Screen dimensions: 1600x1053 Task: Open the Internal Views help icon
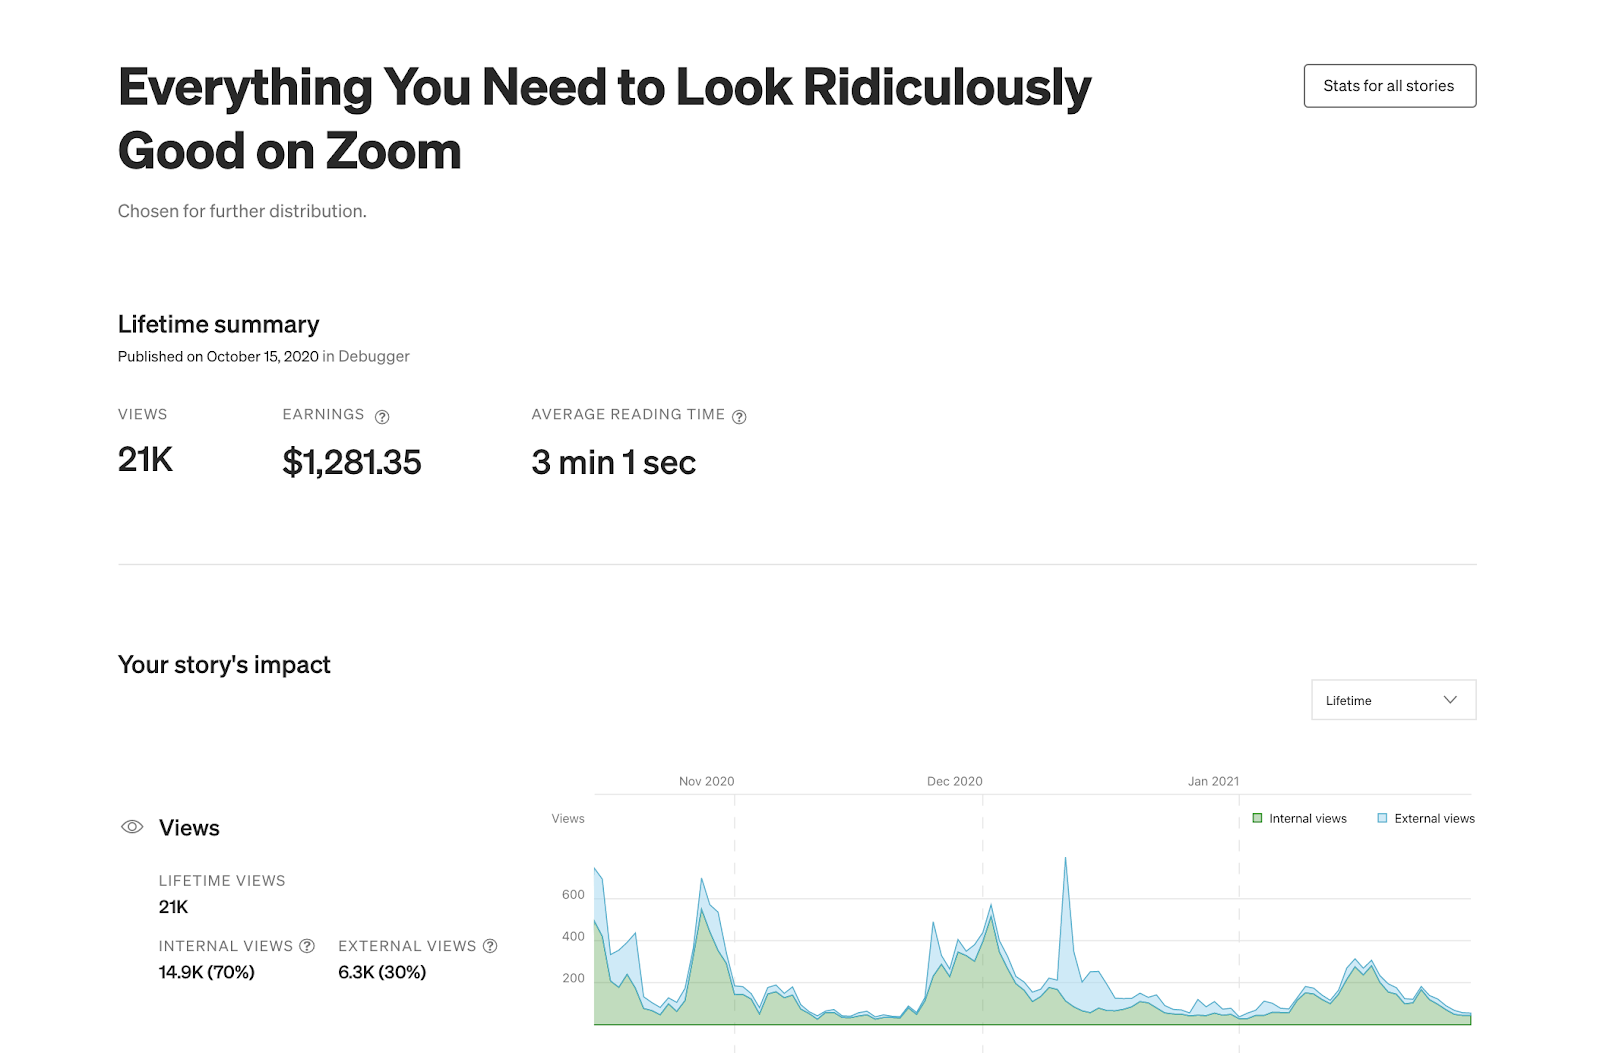pyautogui.click(x=307, y=946)
